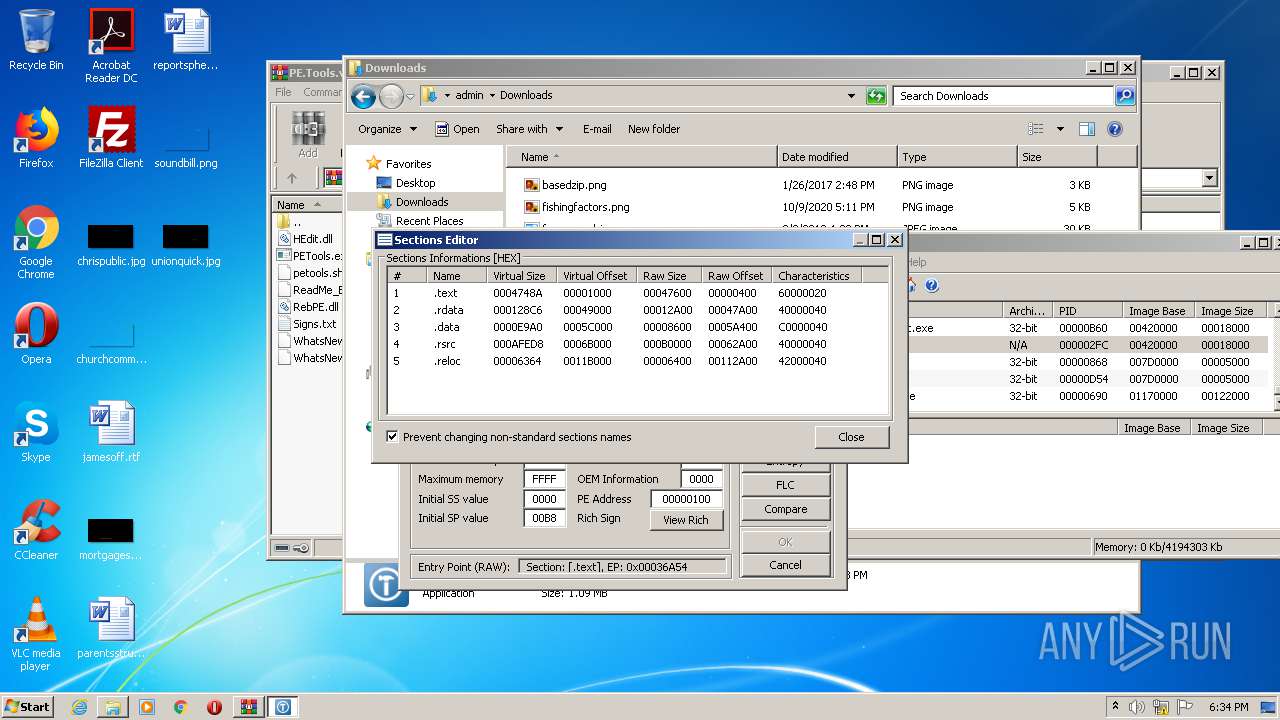Screen dimensions: 1280x720
Task: Launch CCleaner desktop shortcut
Action: coord(36,530)
